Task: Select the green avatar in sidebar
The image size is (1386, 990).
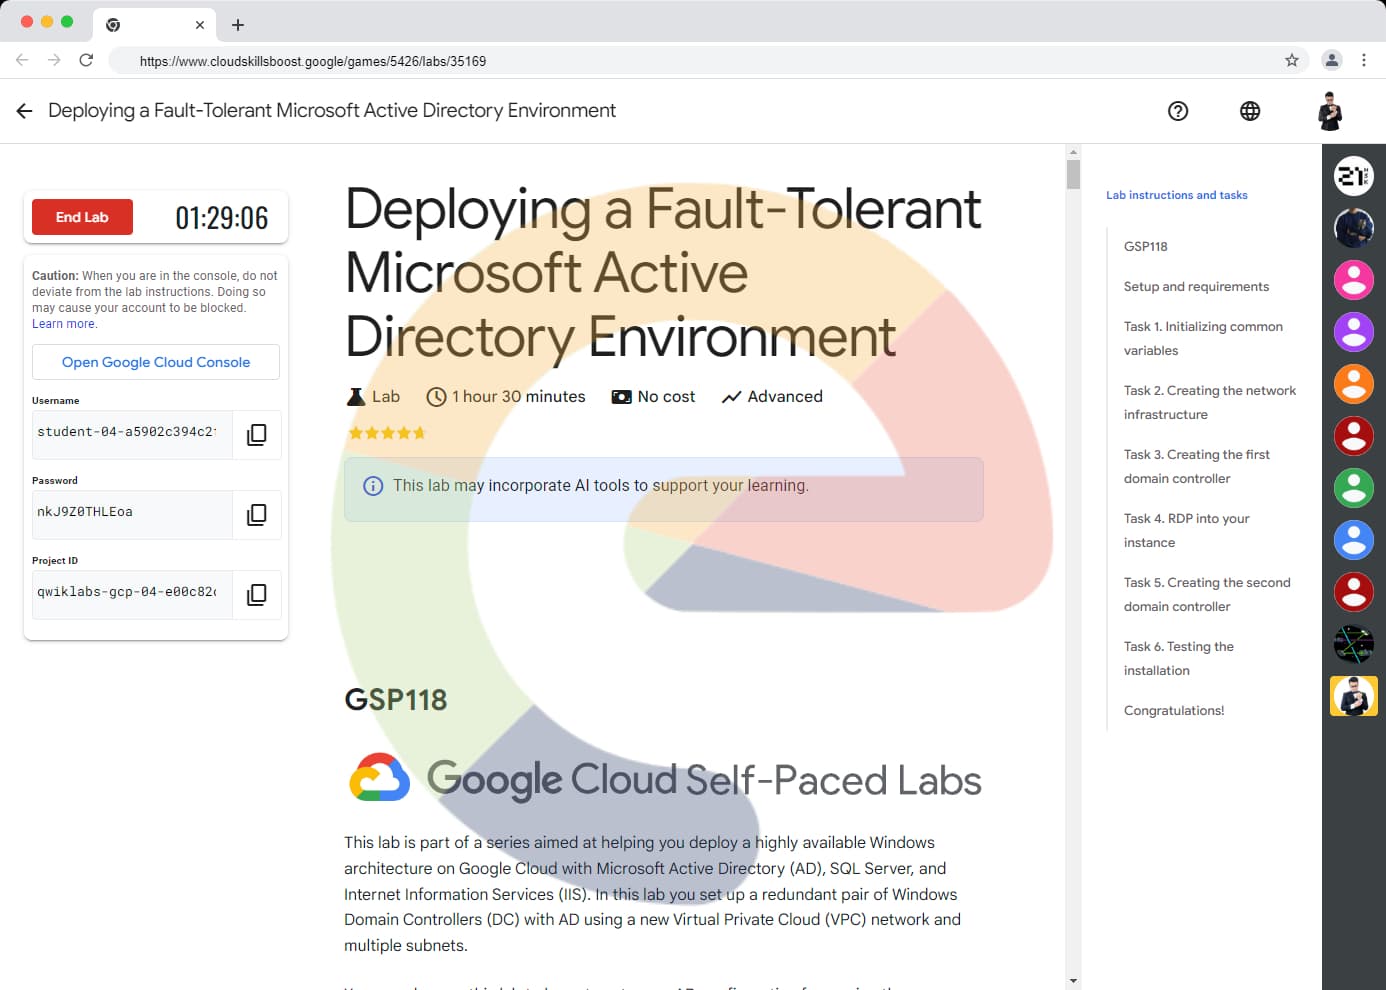Action: pos(1354,488)
